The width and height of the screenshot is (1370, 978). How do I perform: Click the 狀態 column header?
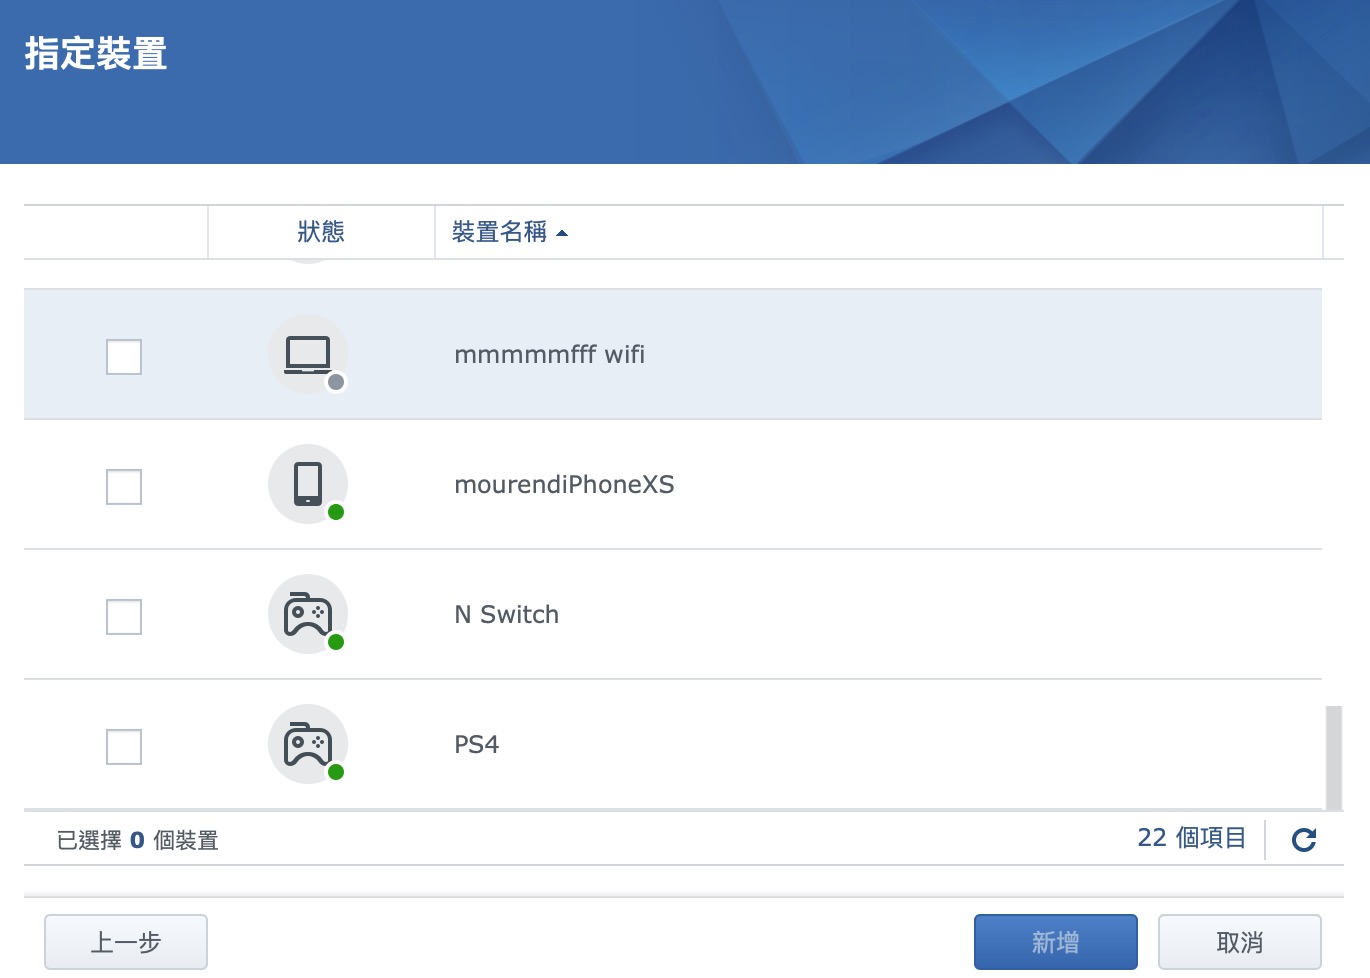[x=321, y=232]
